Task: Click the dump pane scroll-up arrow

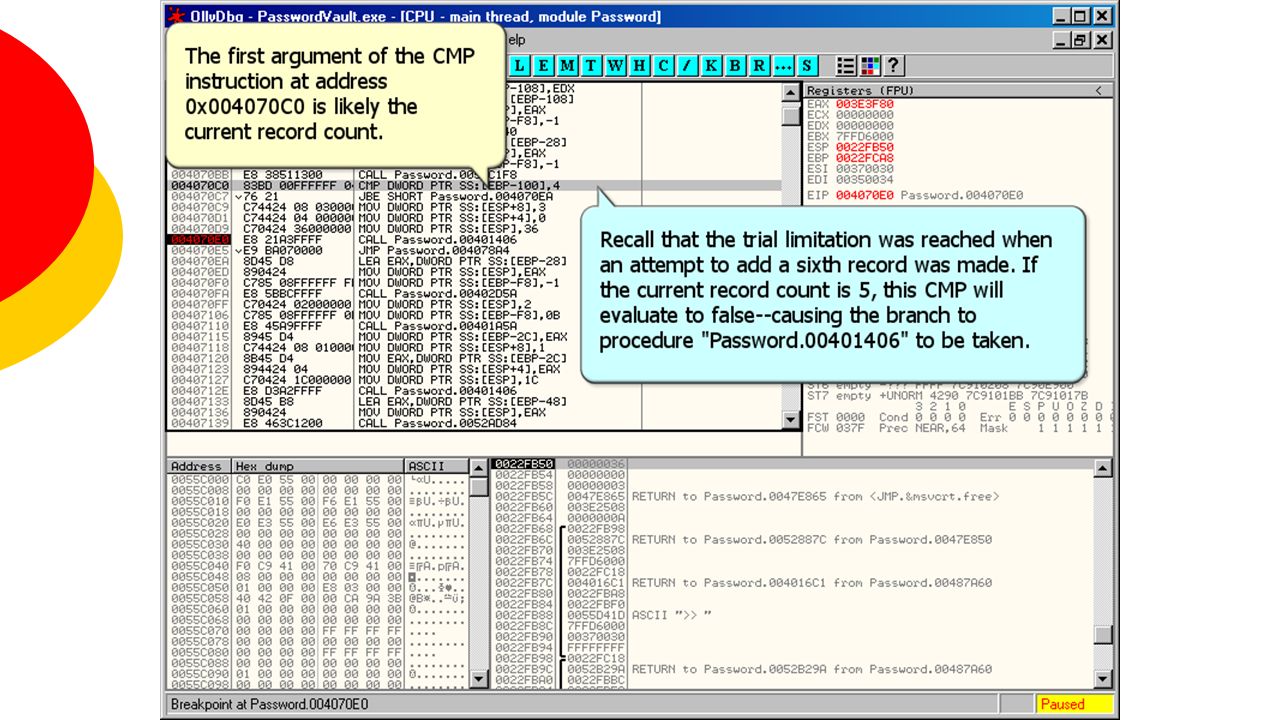Action: (479, 467)
